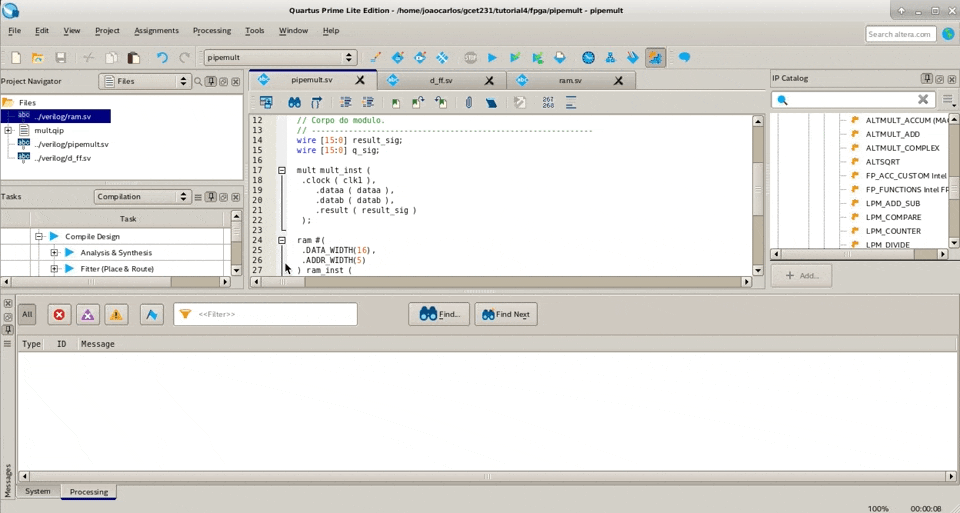Click the IP Catalog search field
This screenshot has width=960, height=513.
853,99
